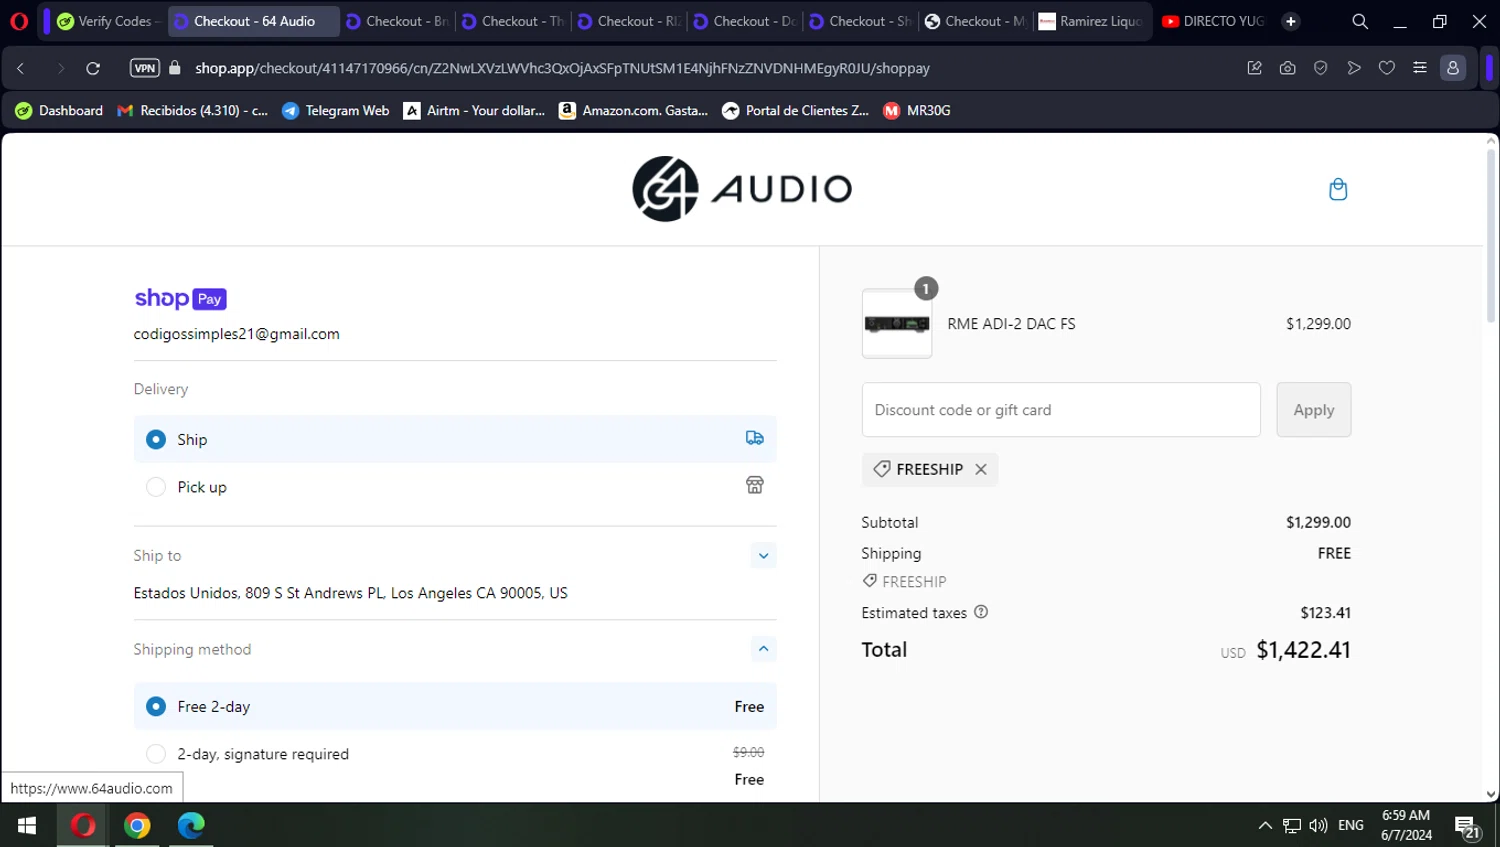
Task: Open Telegram Web bookmark
Action: click(336, 111)
